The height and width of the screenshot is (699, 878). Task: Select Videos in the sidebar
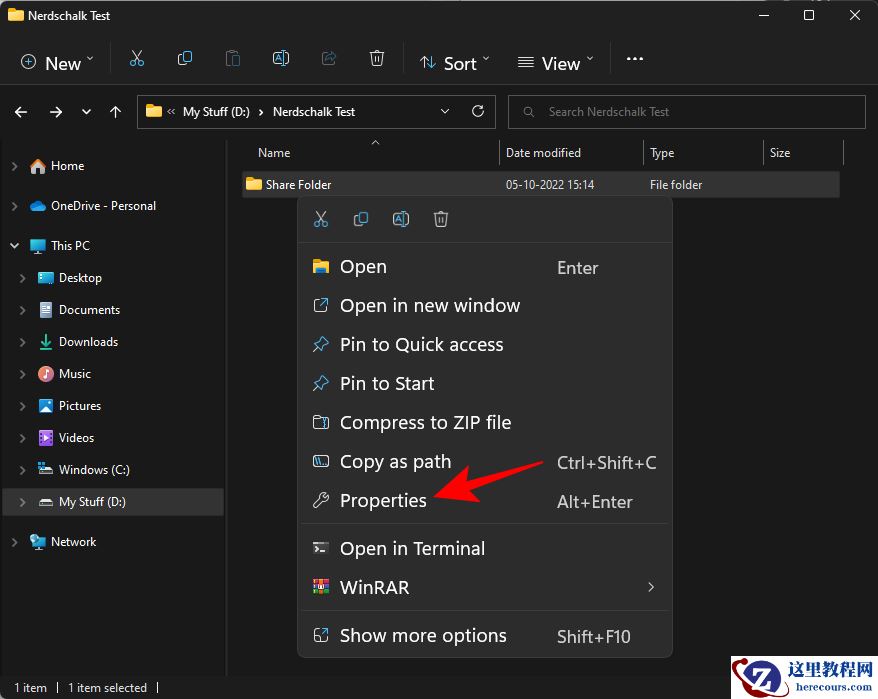point(76,438)
